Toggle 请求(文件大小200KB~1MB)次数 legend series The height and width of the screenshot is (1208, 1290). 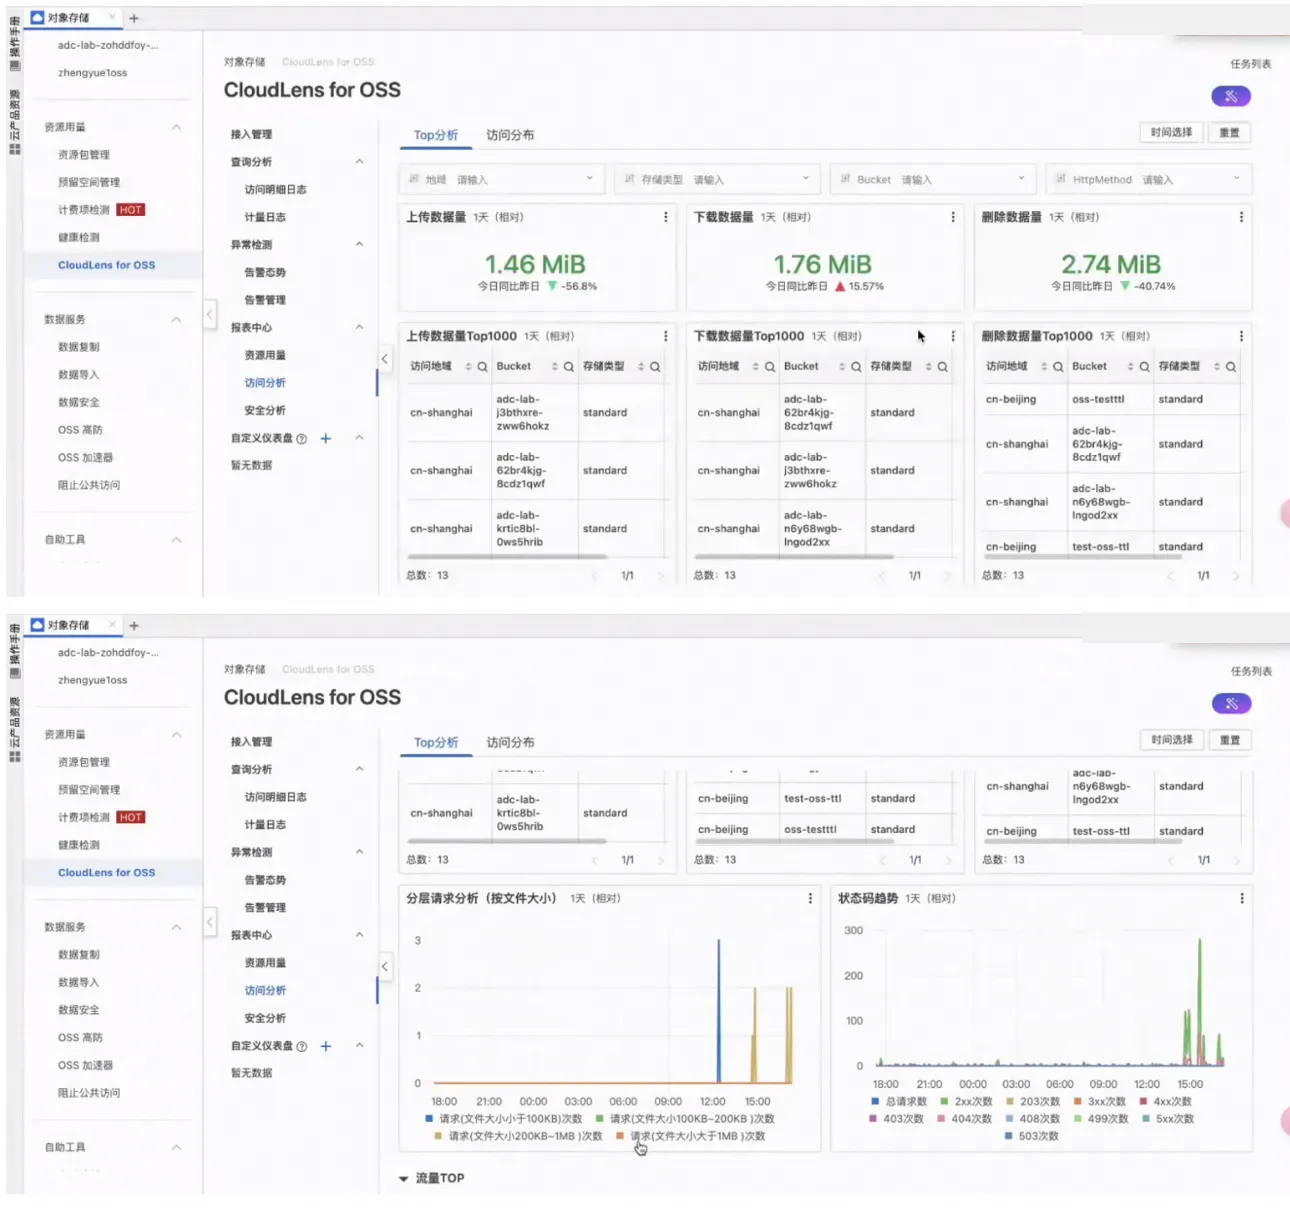[x=518, y=1136]
